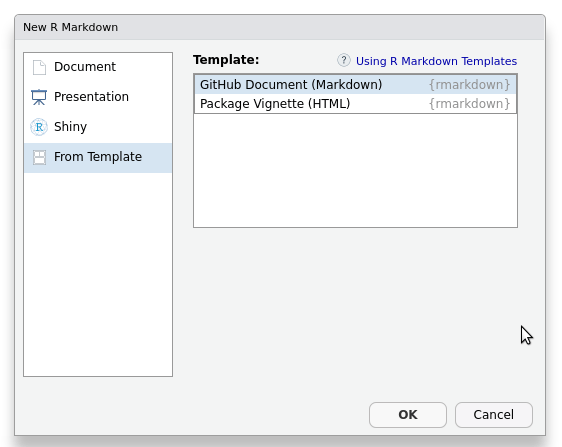Dismiss dialog with Cancel button
Image resolution: width=562 pixels, height=447 pixels.
[x=494, y=415]
